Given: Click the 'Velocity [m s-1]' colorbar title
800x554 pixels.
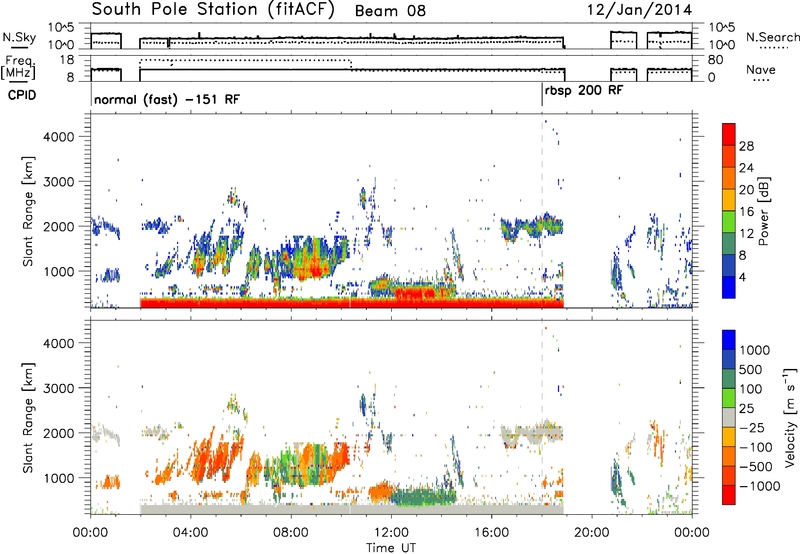Looking at the screenshot, I should [790, 417].
